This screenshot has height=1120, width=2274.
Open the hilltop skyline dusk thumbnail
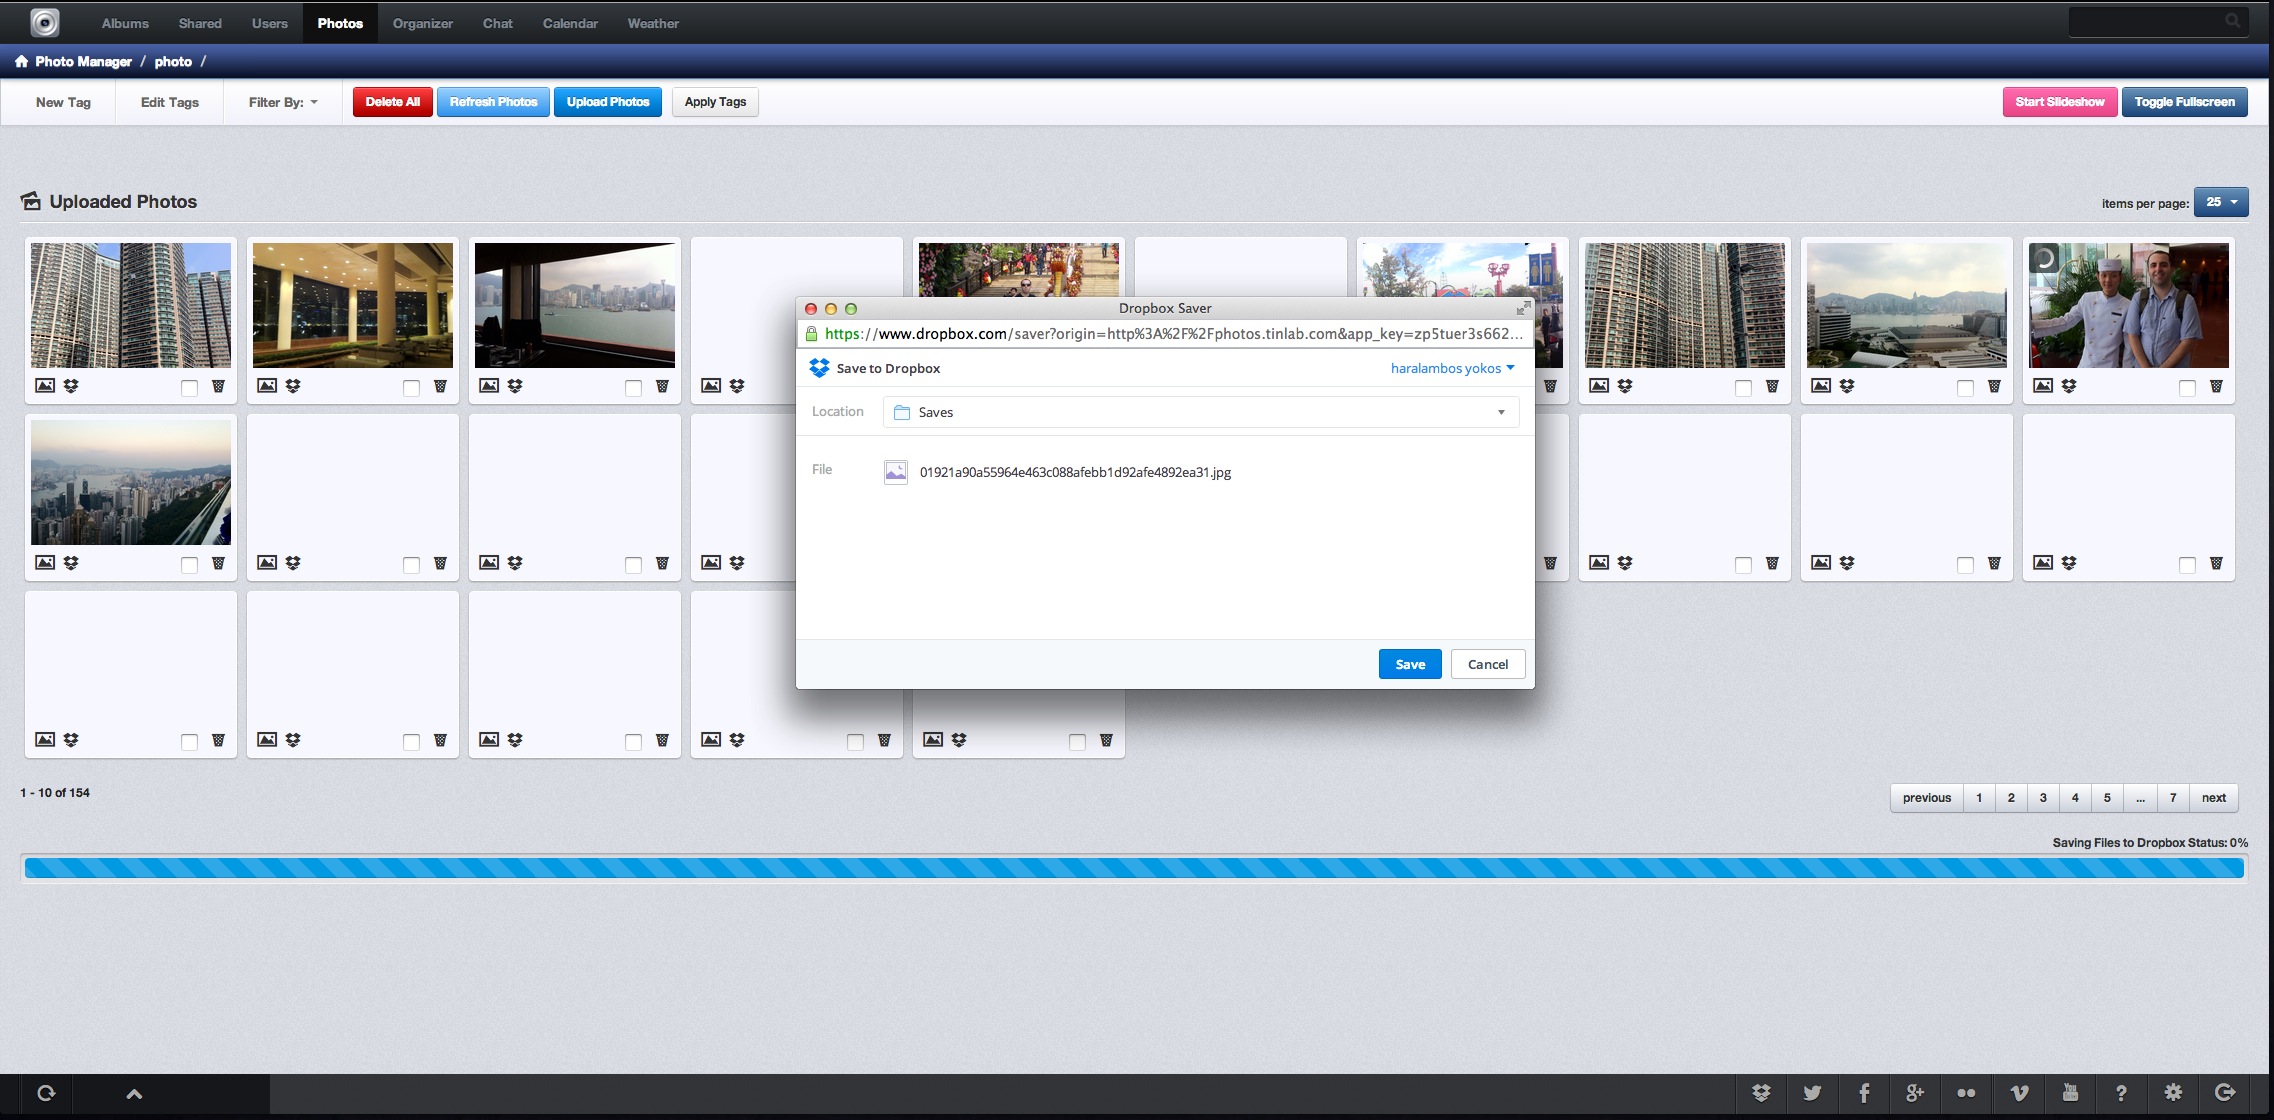pyautogui.click(x=131, y=482)
